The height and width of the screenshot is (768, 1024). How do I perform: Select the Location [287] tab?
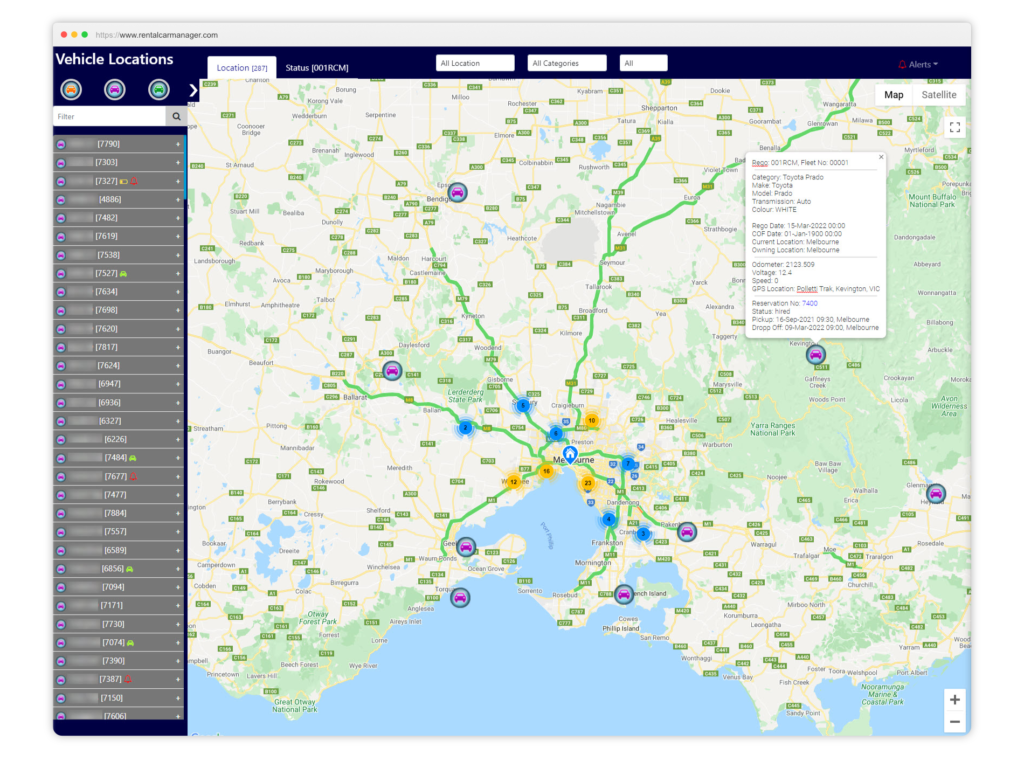point(241,67)
